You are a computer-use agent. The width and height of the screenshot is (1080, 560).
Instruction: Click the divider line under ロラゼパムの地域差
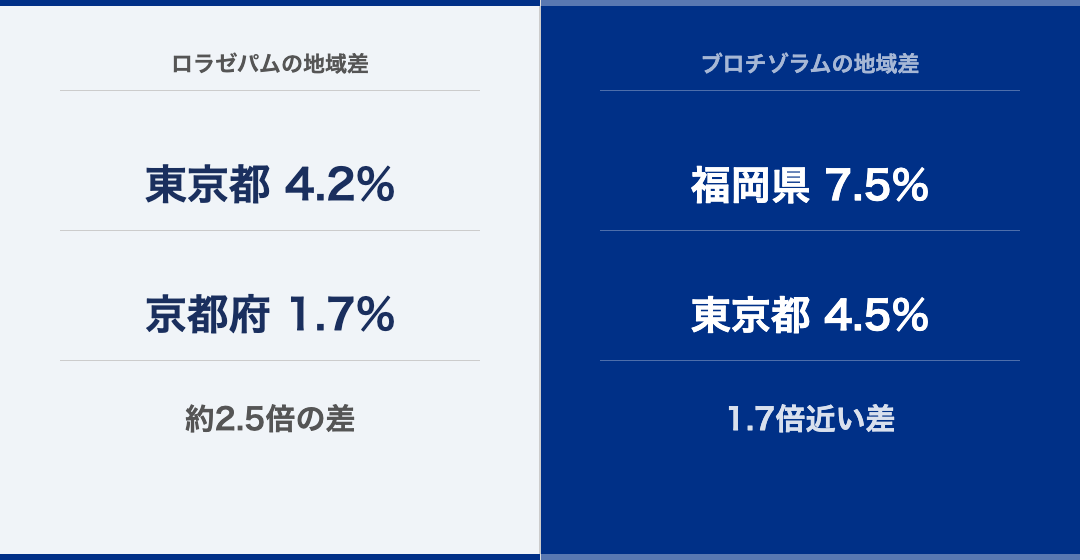pyautogui.click(x=270, y=90)
